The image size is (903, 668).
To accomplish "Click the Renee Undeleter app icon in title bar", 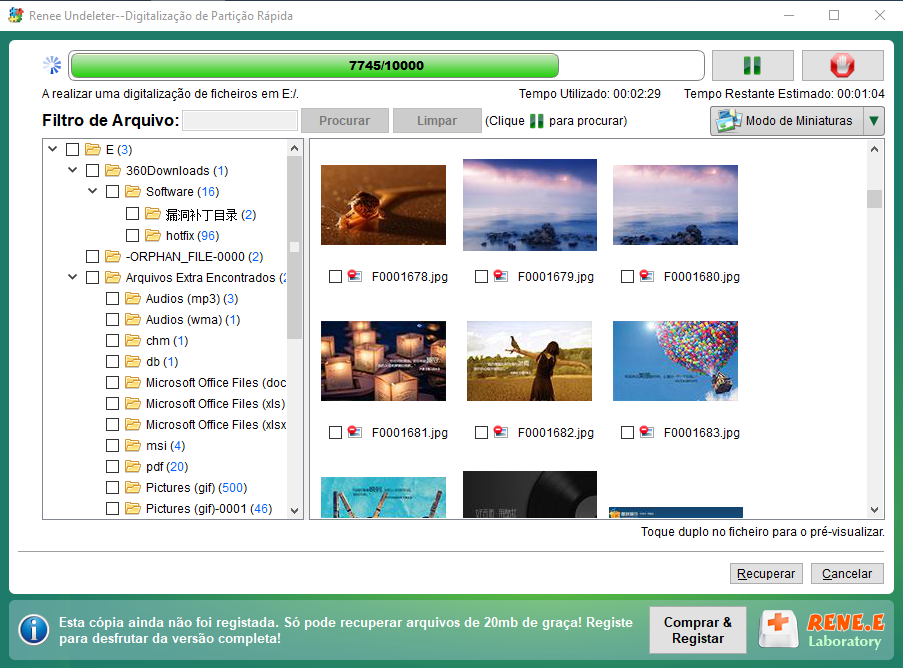I will coord(16,16).
